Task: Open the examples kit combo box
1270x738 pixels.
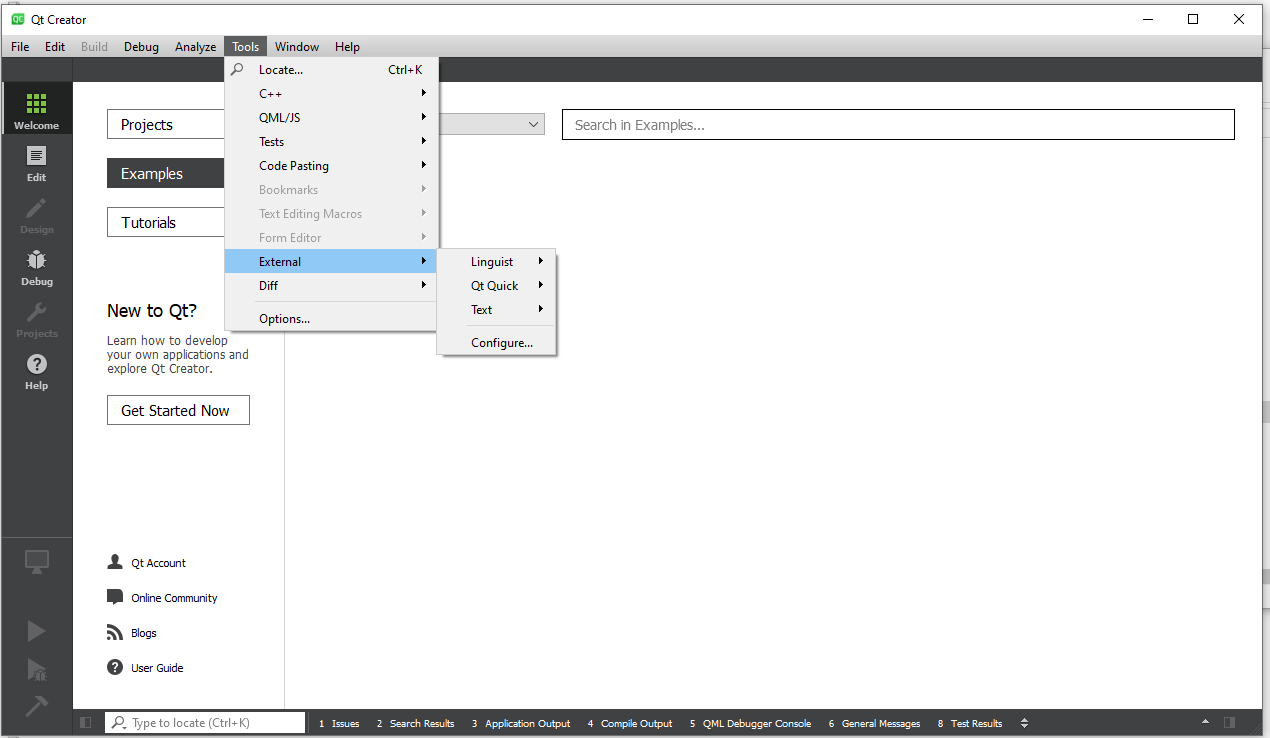Action: [491, 124]
